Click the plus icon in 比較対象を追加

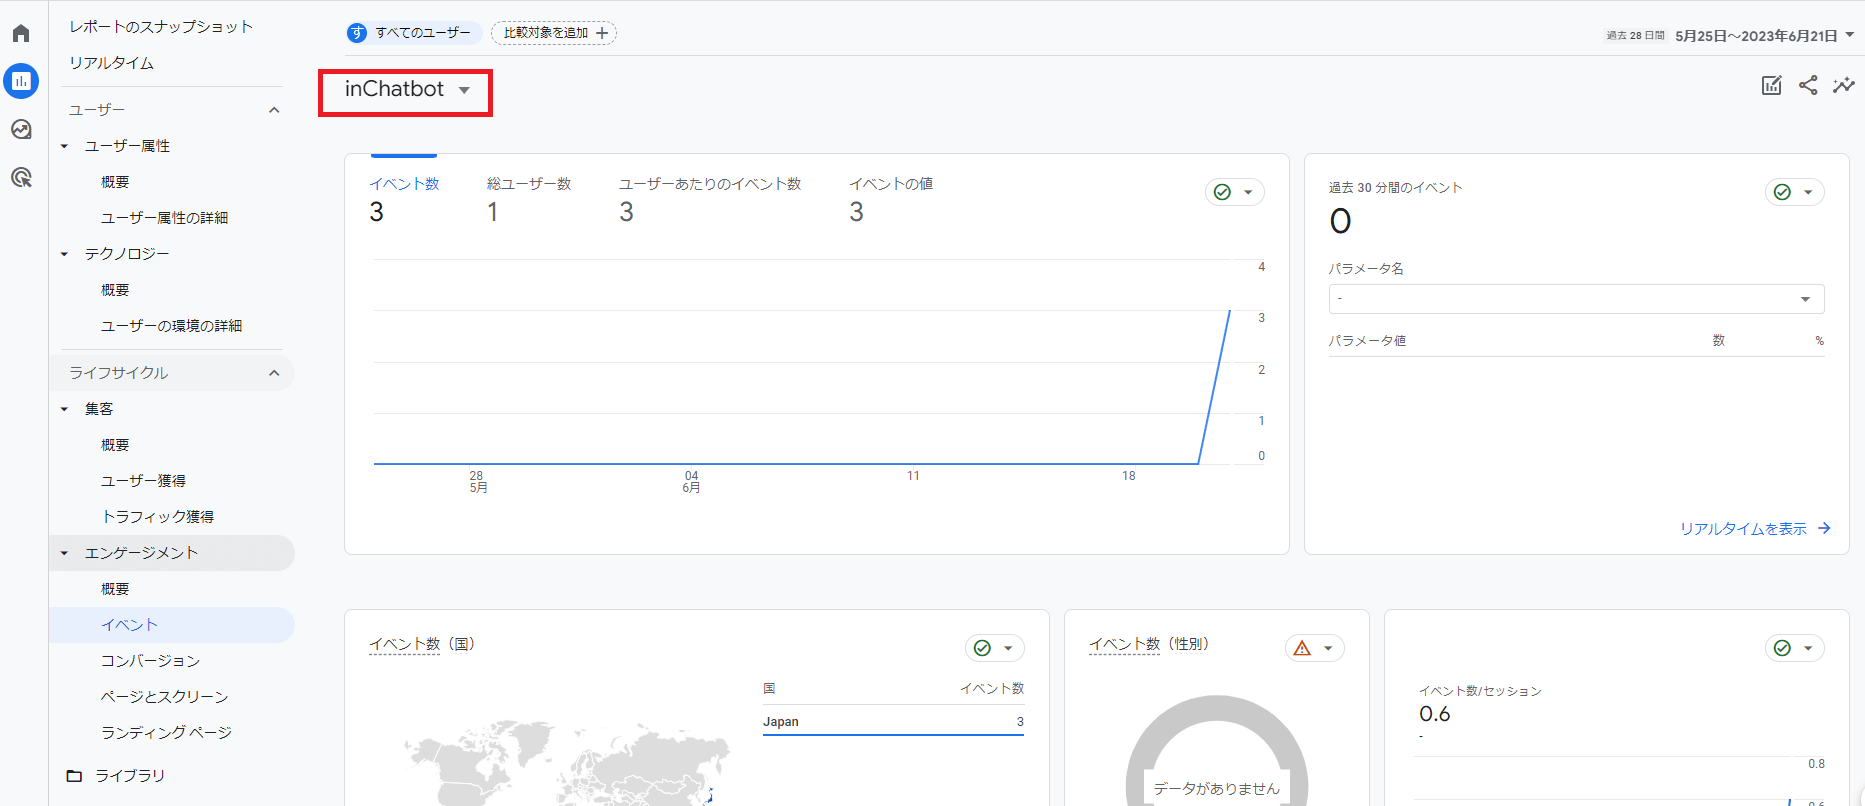[602, 33]
